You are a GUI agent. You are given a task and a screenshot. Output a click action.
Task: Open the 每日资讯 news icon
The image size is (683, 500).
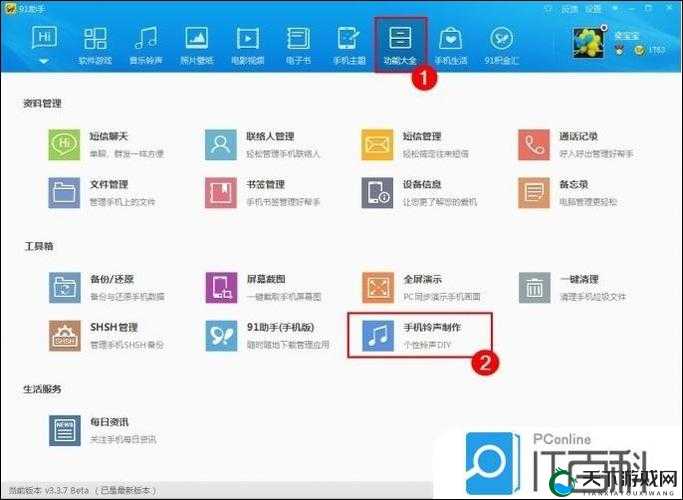(64, 430)
